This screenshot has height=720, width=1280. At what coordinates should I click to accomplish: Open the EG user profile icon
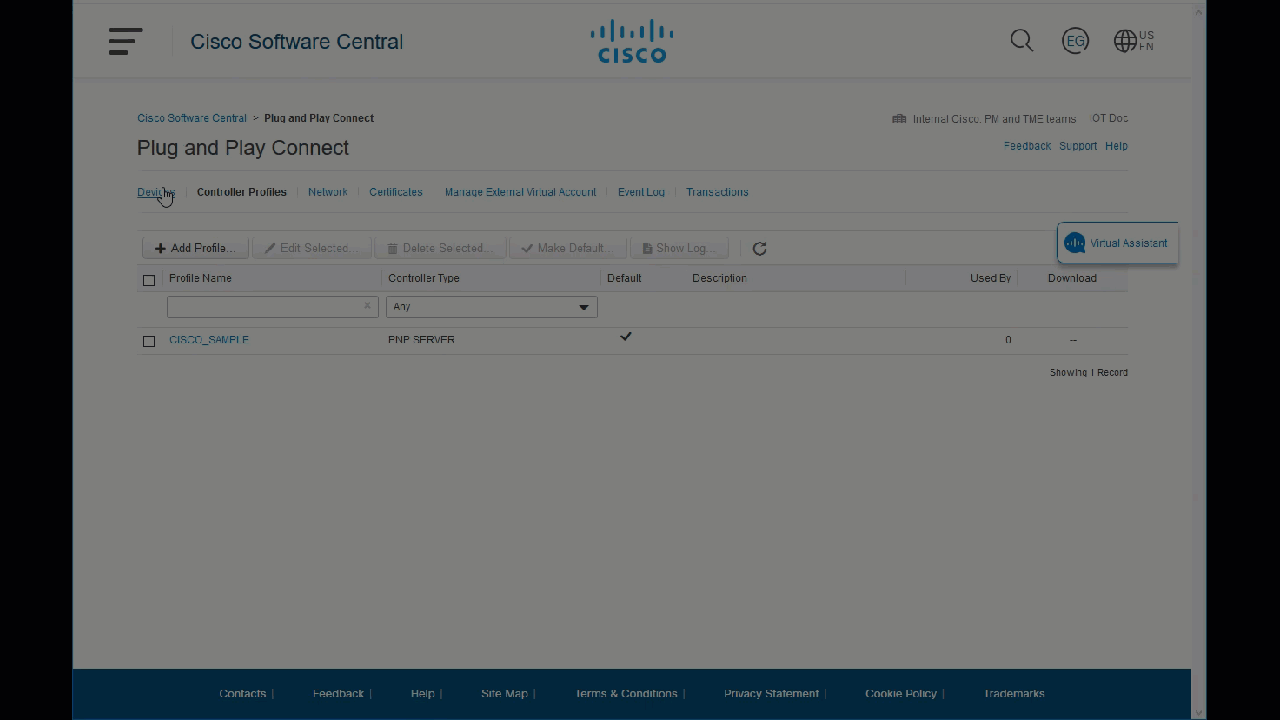[x=1075, y=41]
